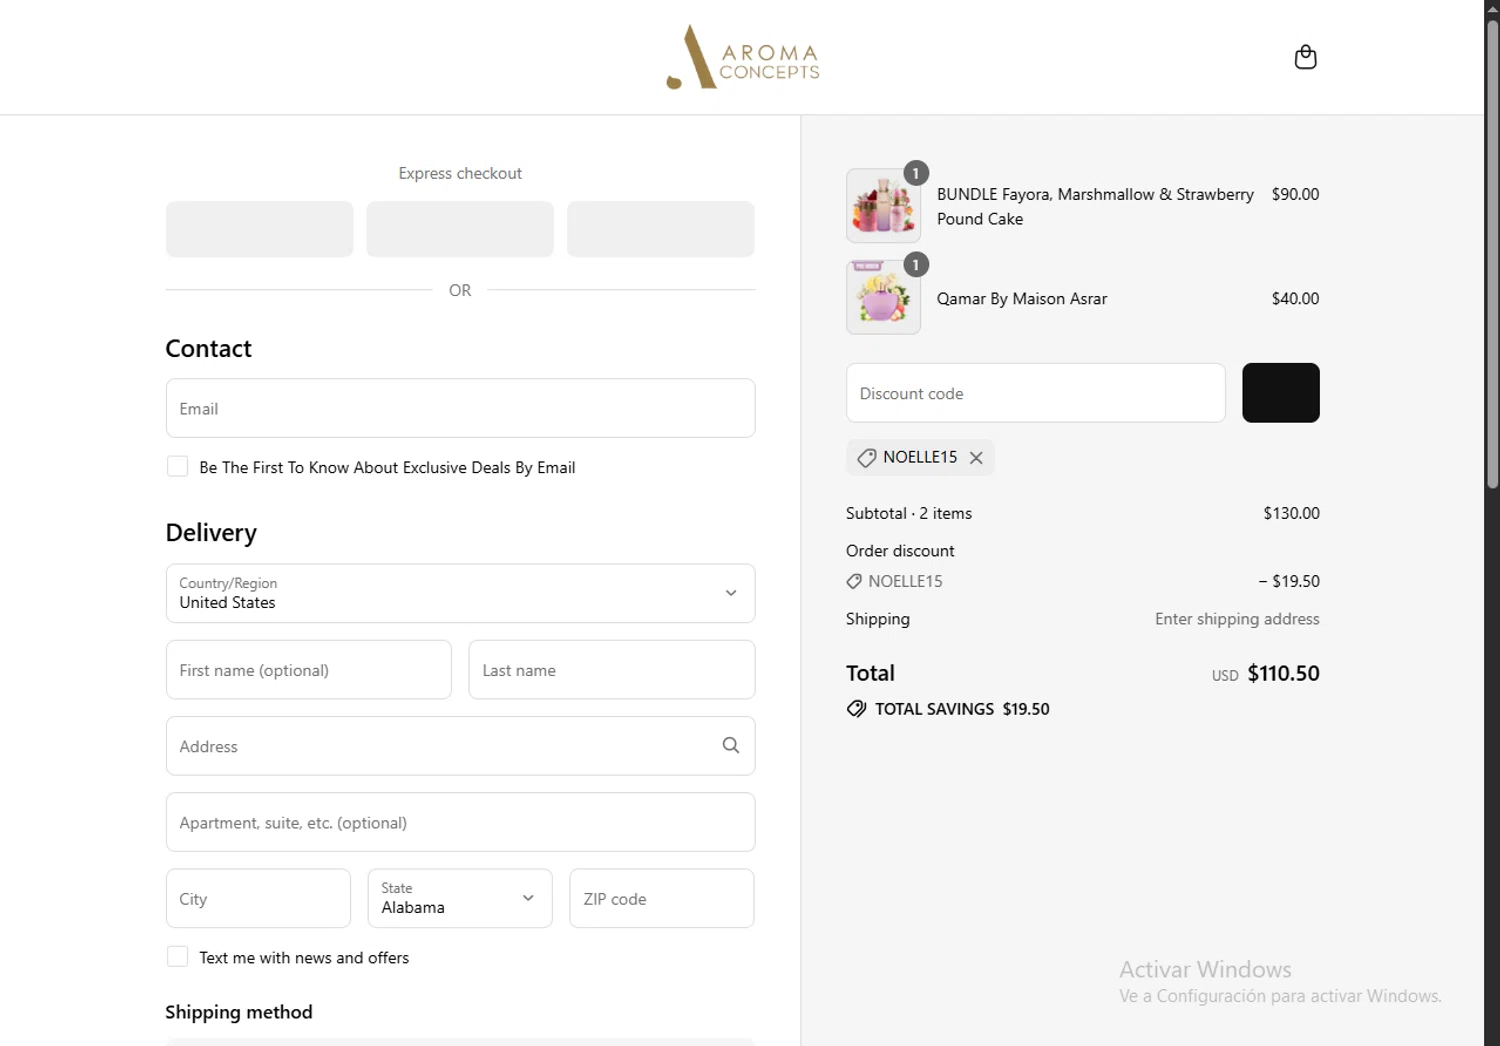Viewport: 1500px width, 1046px height.
Task: Click the Apartment, suite, etc. field
Action: pyautogui.click(x=460, y=822)
